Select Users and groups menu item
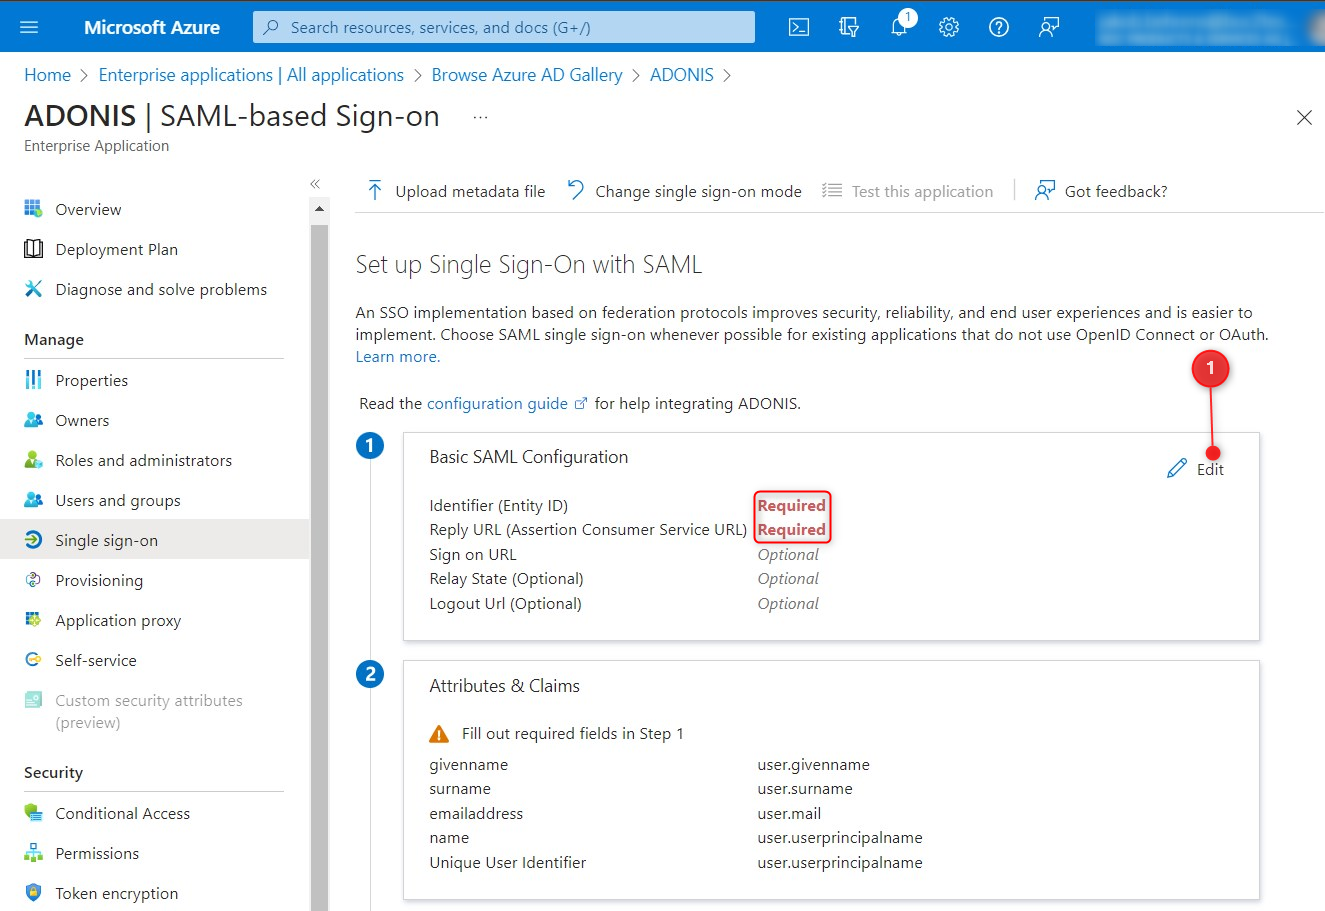This screenshot has width=1325, height=911. [118, 500]
